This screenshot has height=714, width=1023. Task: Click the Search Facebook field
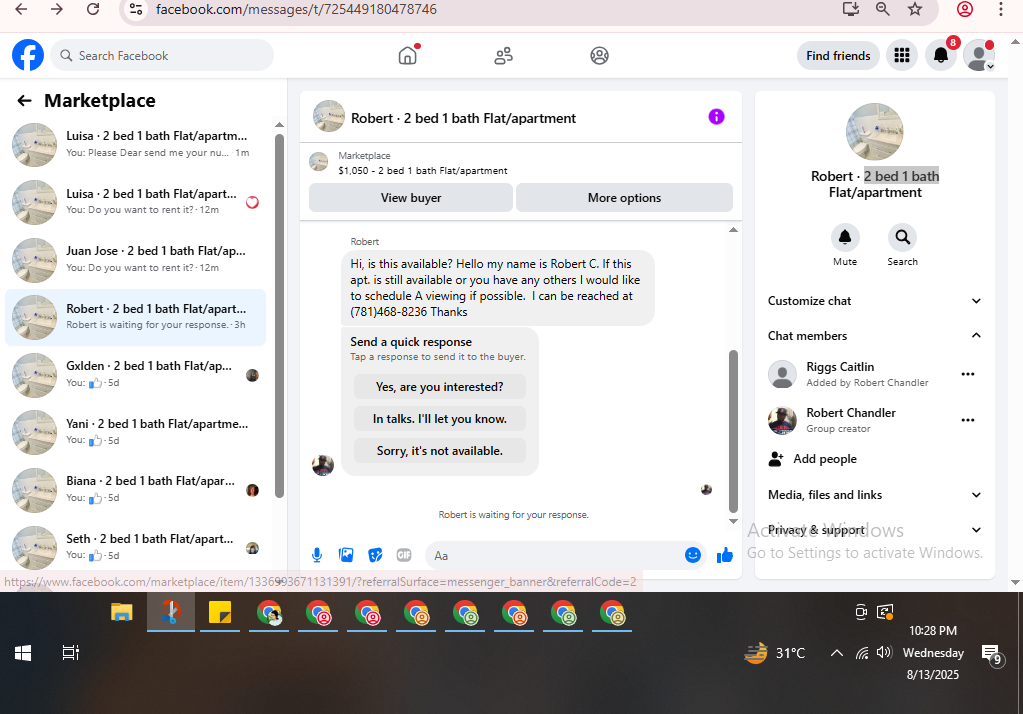pyautogui.click(x=162, y=55)
